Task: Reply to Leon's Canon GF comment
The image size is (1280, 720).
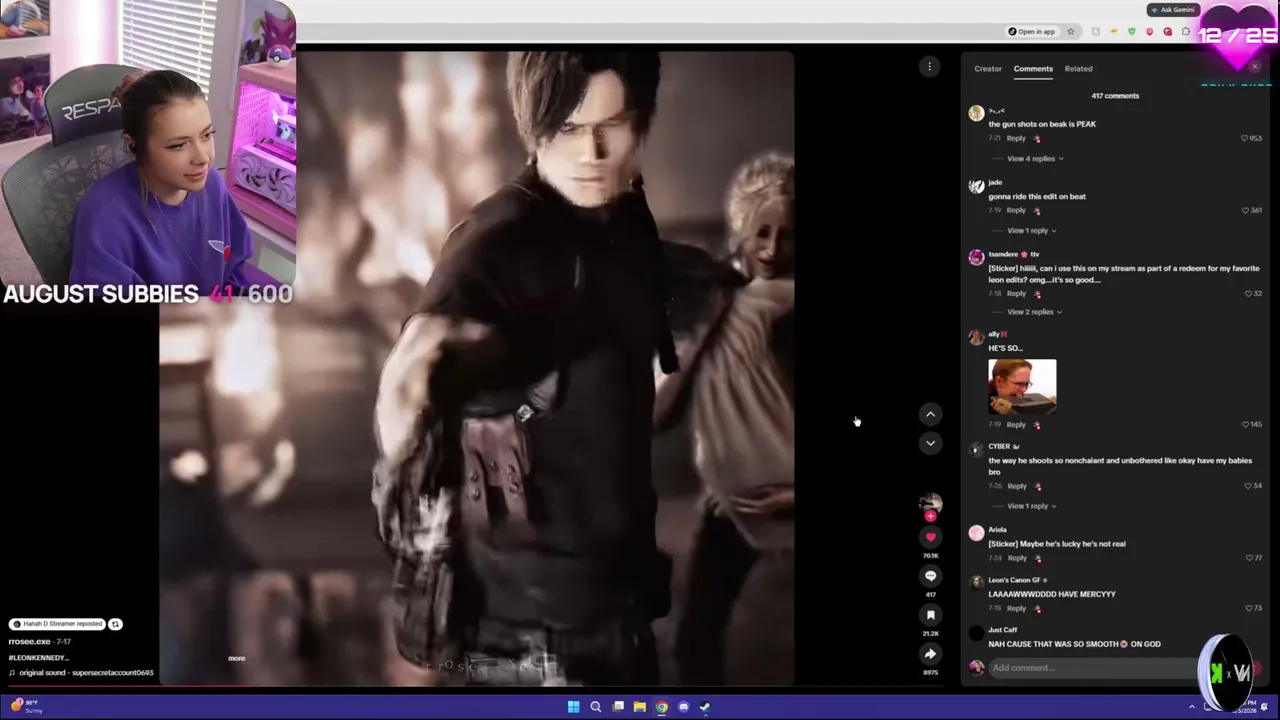Action: 1016,608
